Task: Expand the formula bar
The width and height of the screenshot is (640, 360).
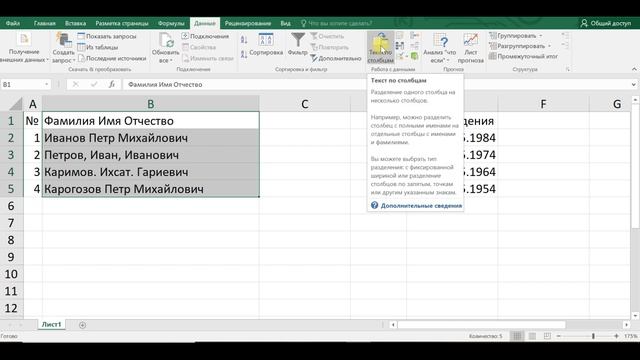Action: pos(633,84)
